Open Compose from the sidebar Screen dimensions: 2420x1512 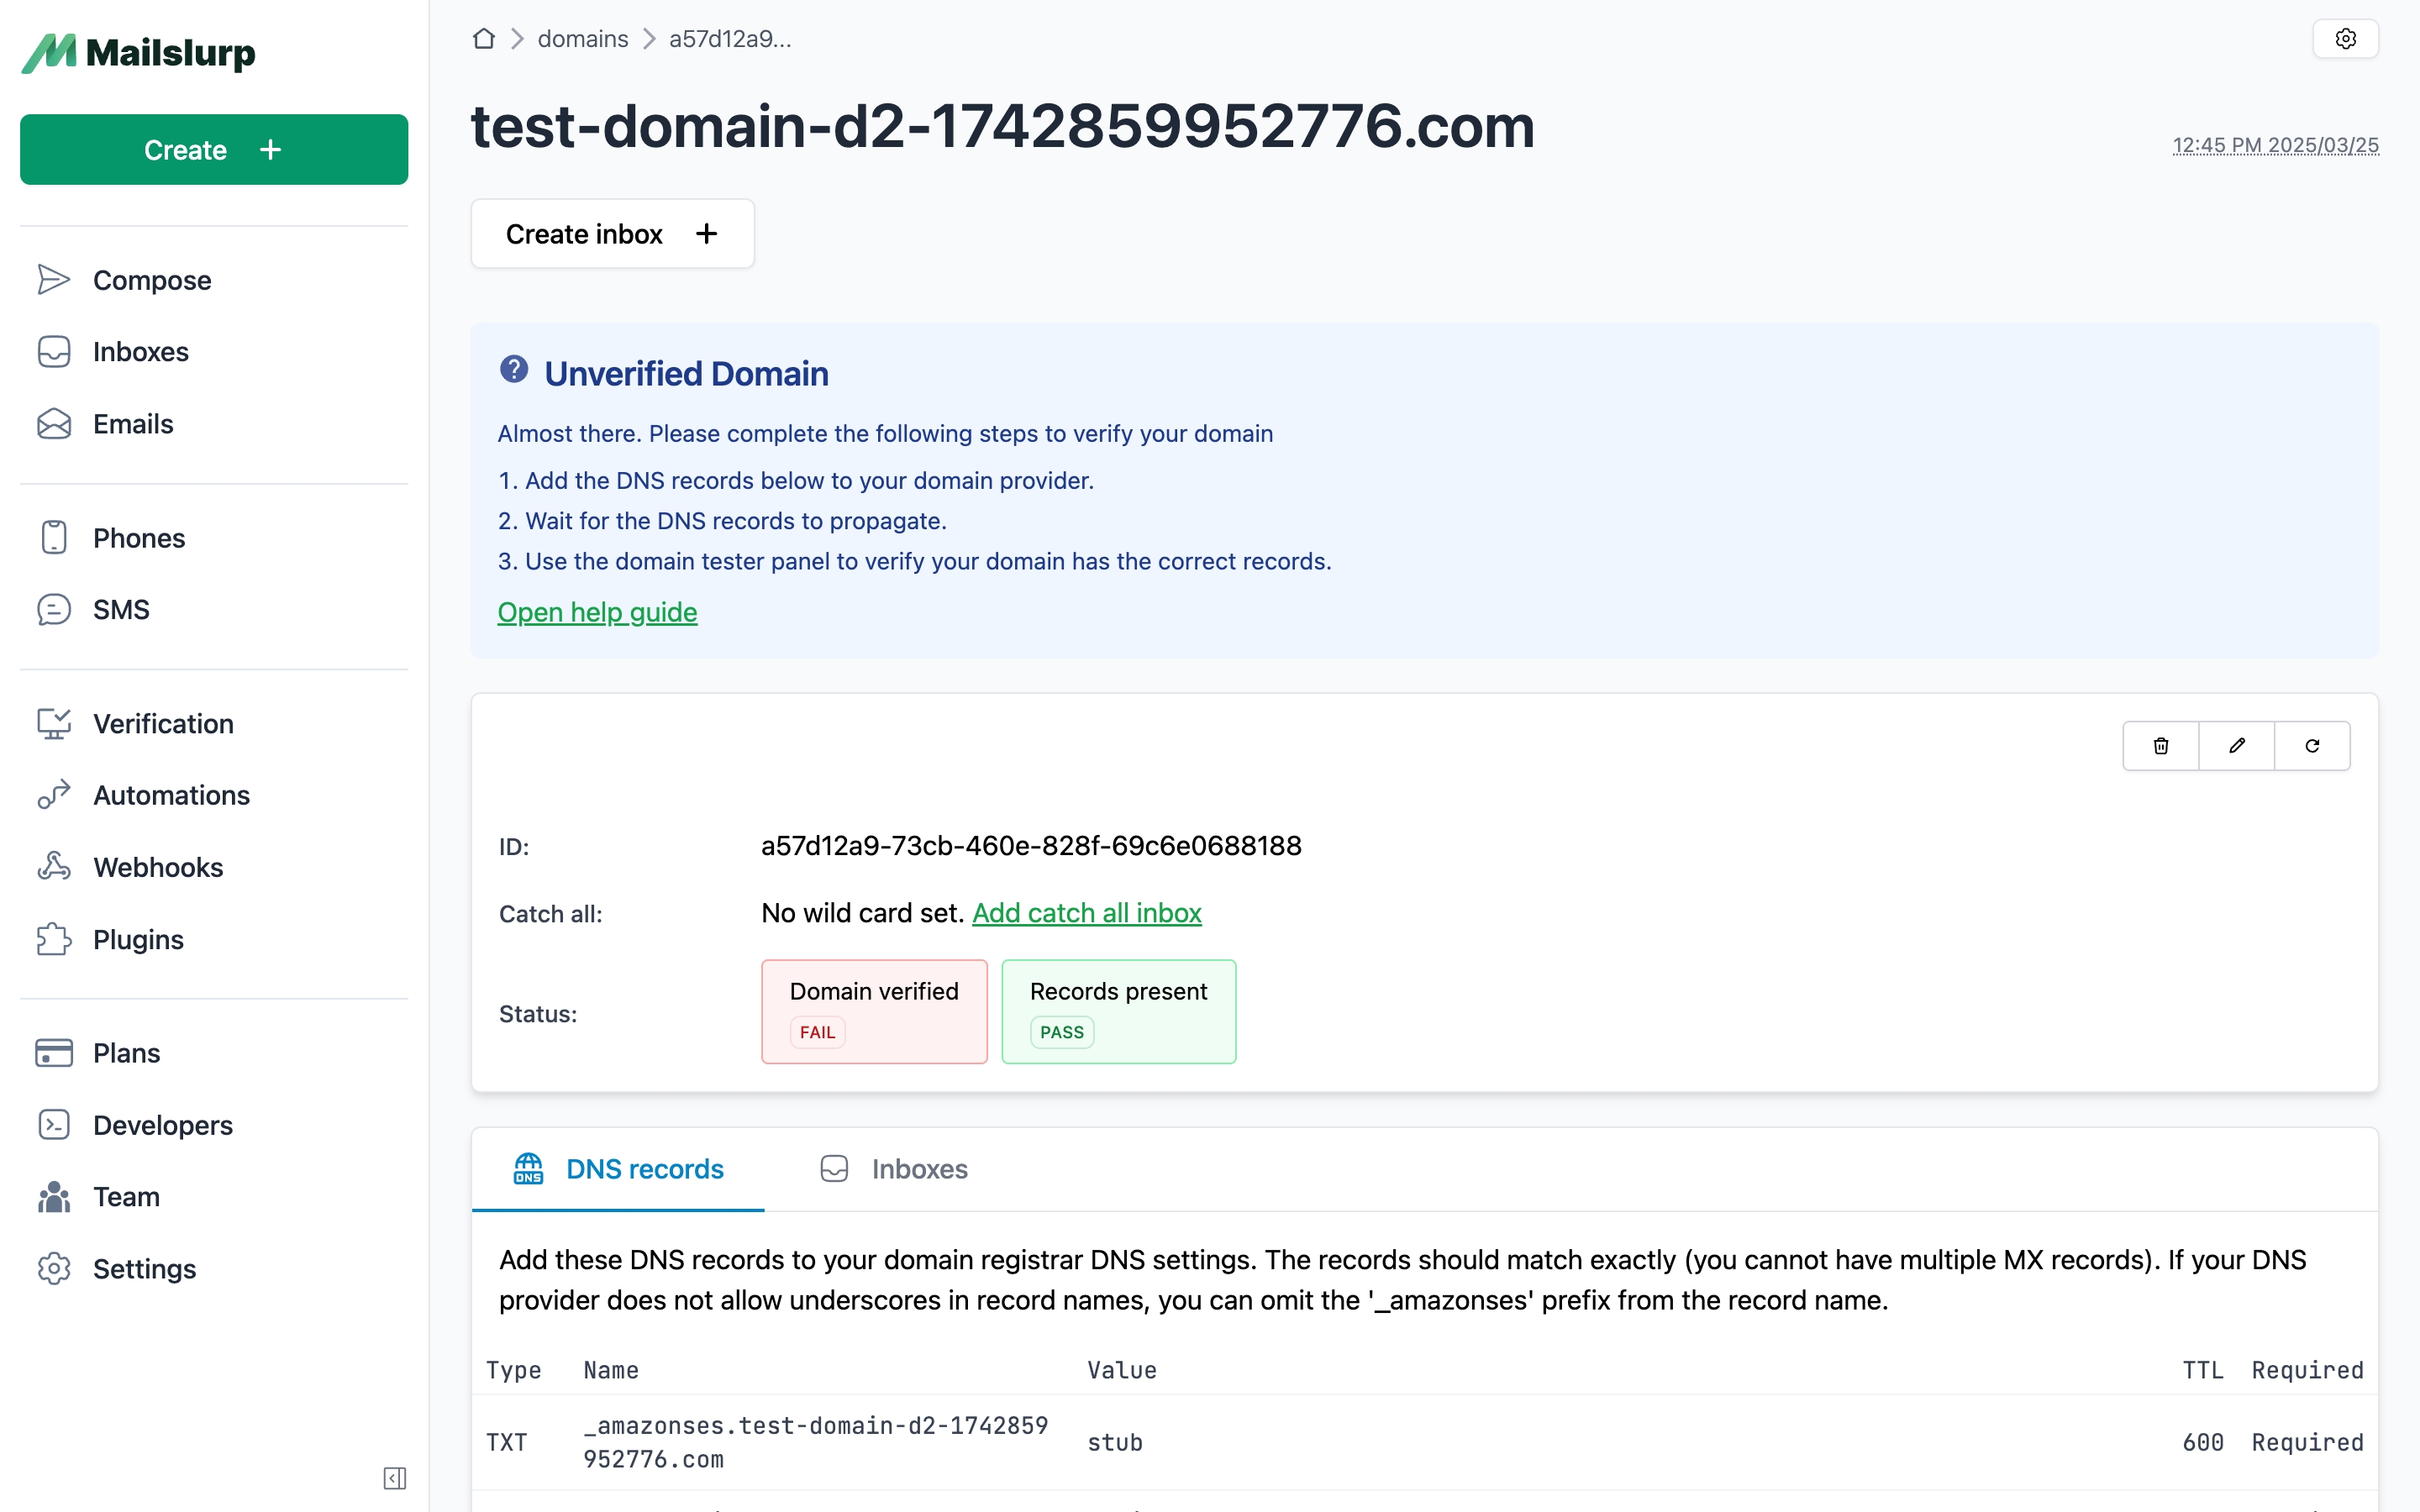click(152, 280)
